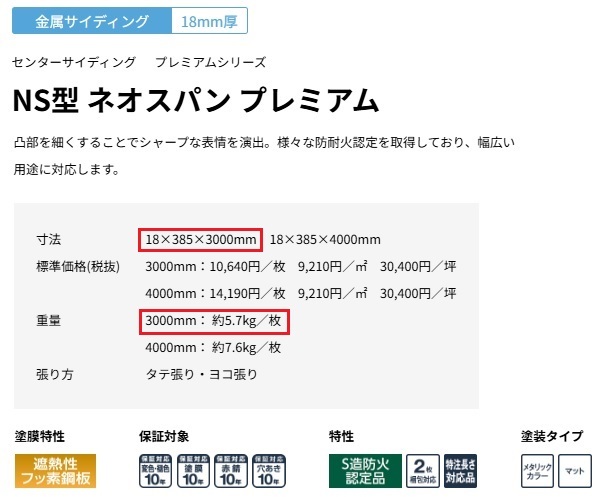Select the 18×385×4000mm dimension value
The width and height of the screenshot is (604, 497).
[x=325, y=240]
